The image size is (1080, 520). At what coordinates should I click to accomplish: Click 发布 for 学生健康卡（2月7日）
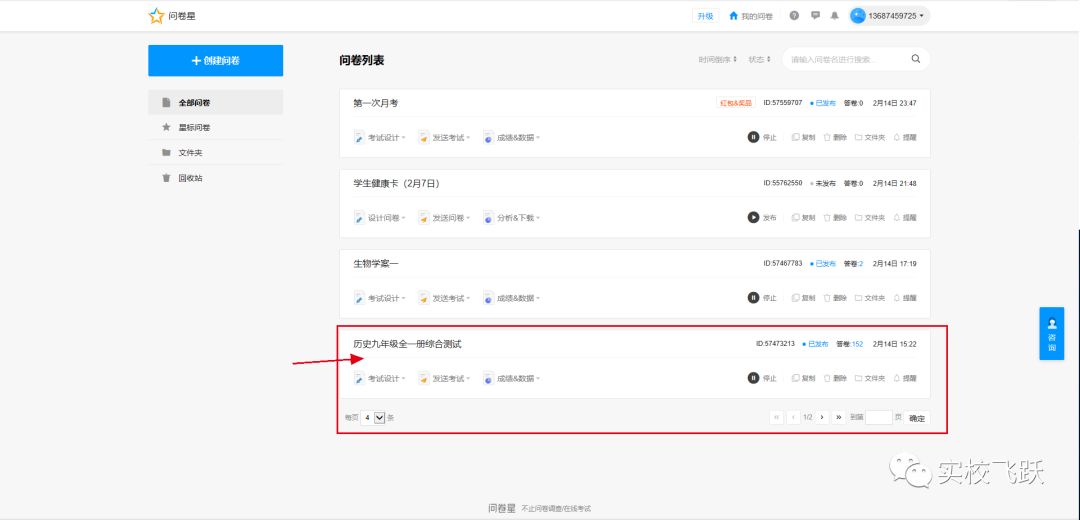[x=762, y=218]
